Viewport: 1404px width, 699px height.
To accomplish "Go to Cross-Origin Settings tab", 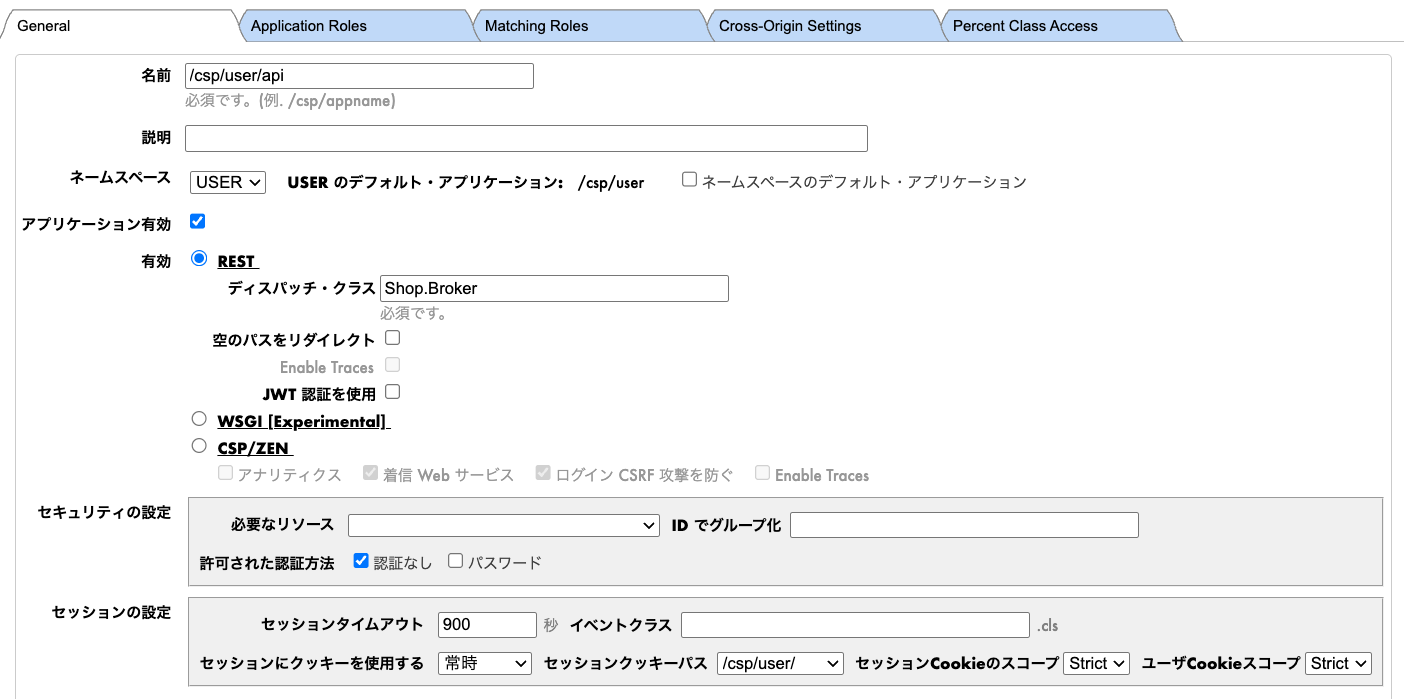I will [789, 26].
